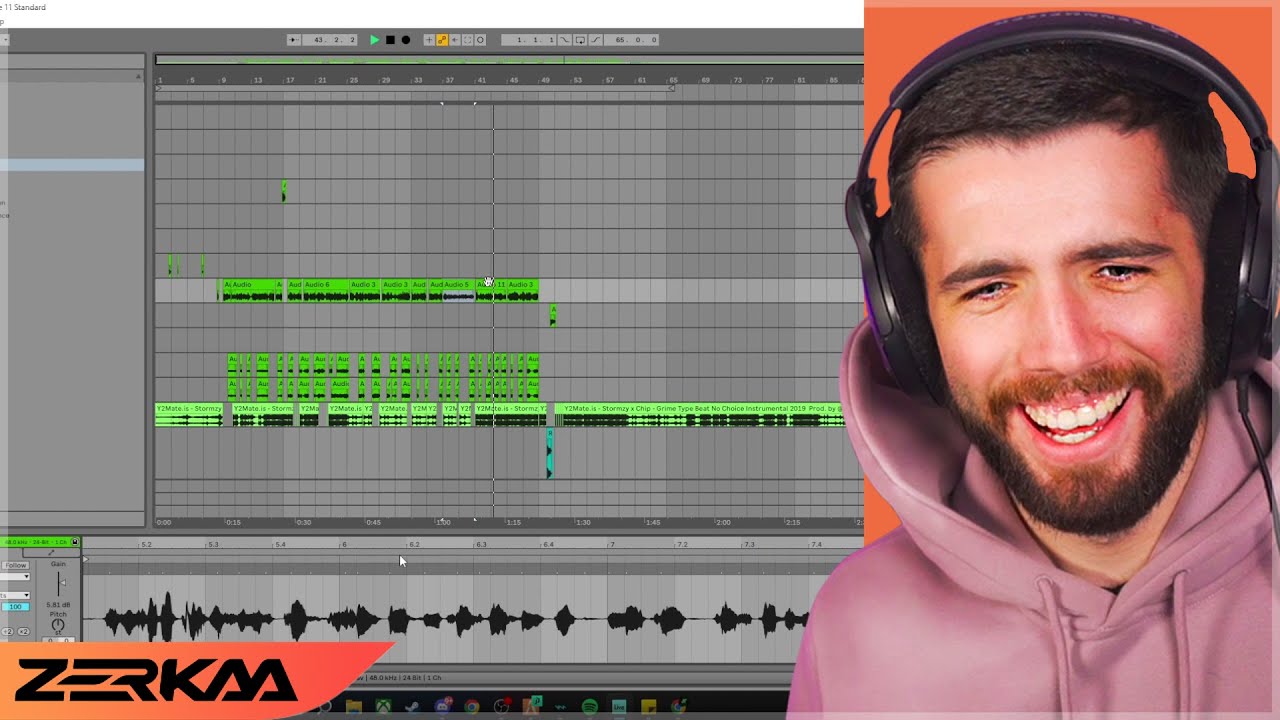Click the 0:15 mark on the time ruler
This screenshot has height=720, width=1280.
pos(233,522)
